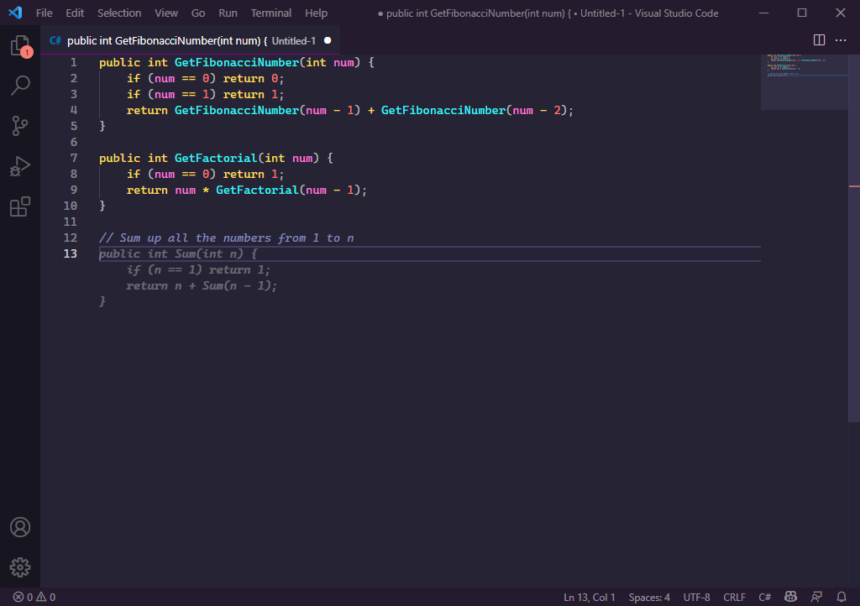The width and height of the screenshot is (860, 606).
Task: Open the Run and Debug view
Action: coord(19,166)
